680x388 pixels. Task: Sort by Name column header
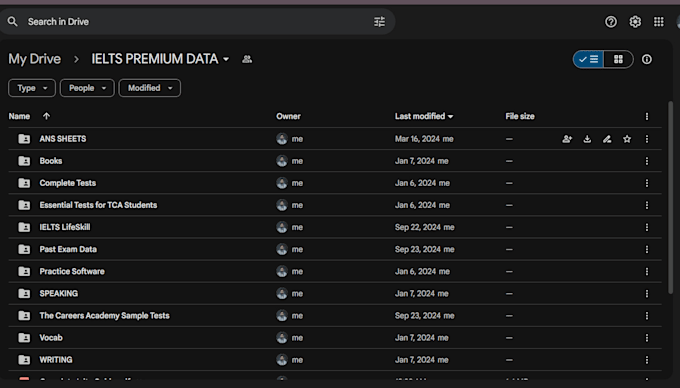20,116
